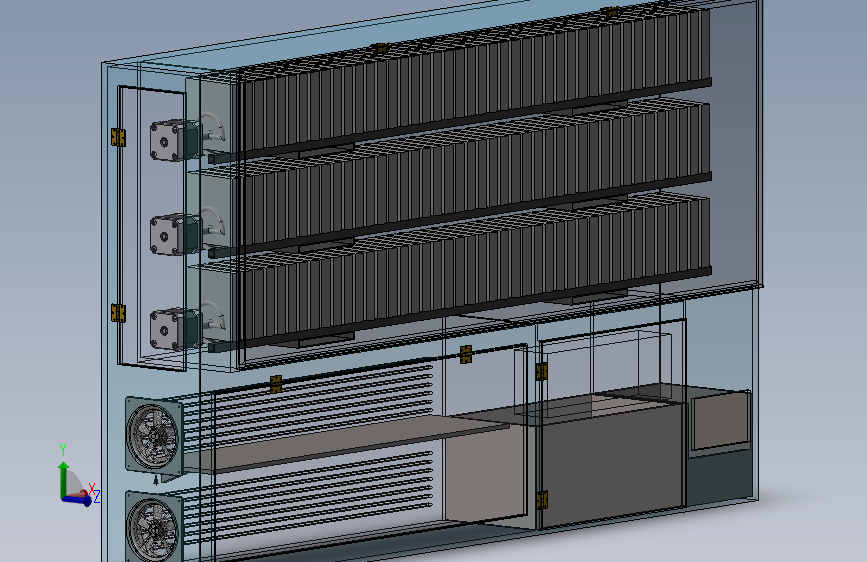The height and width of the screenshot is (562, 867).
Task: Select the middle stepper motor
Action: (x=175, y=235)
